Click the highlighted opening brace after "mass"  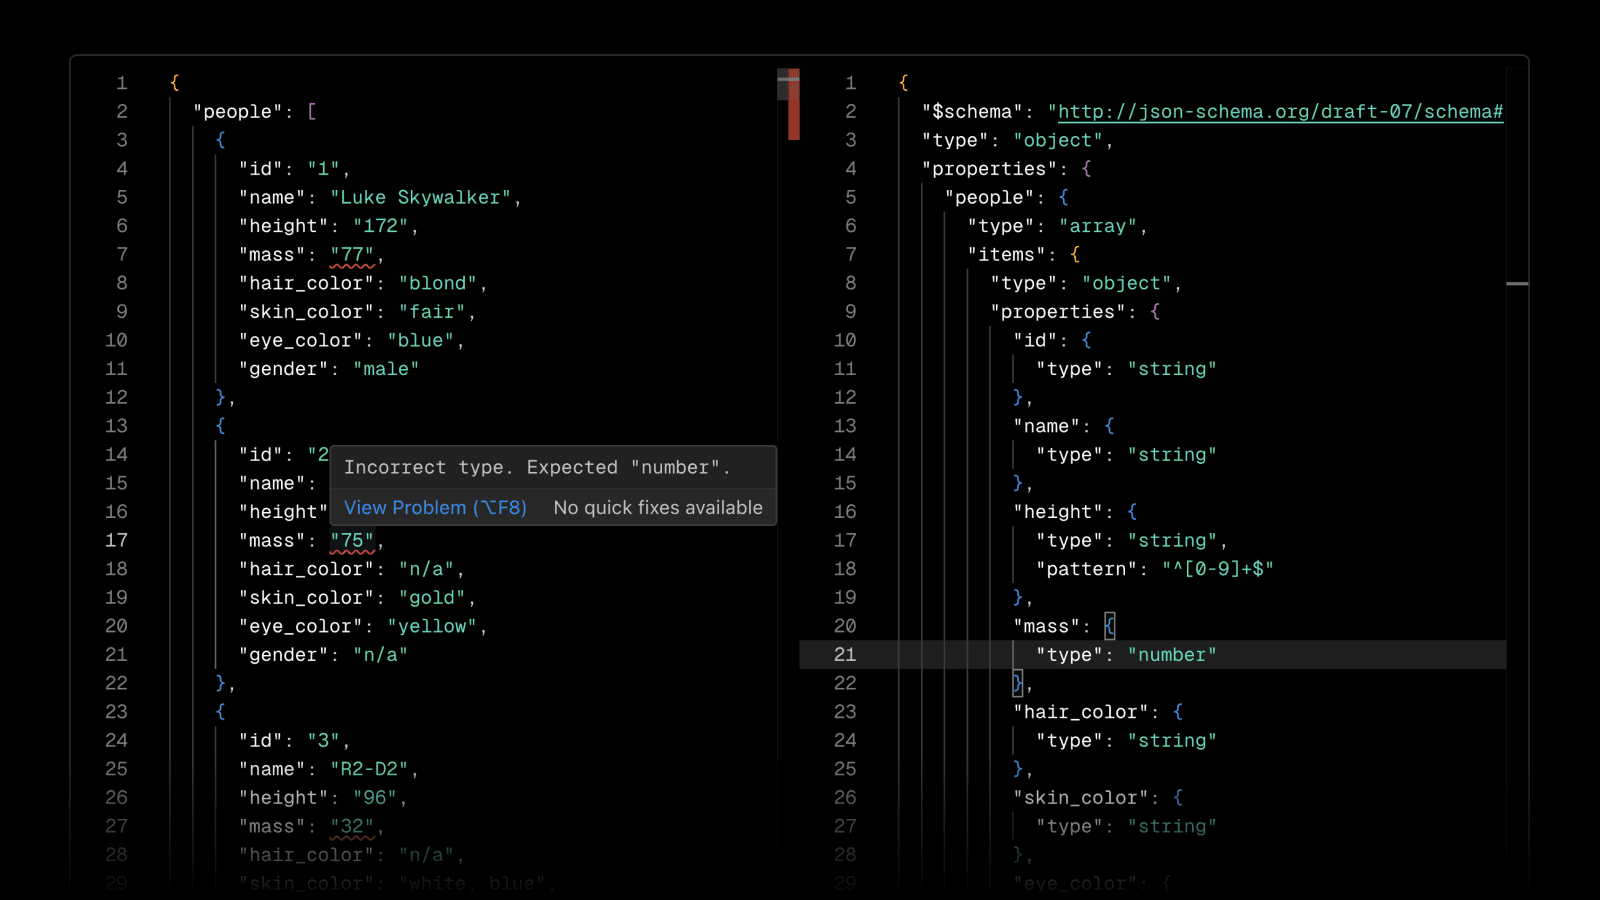point(1109,627)
